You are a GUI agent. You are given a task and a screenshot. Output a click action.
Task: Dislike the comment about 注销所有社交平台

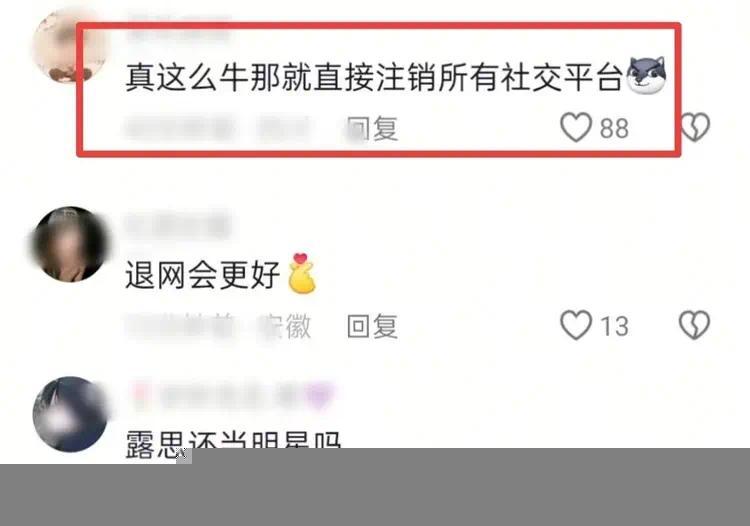(x=695, y=127)
